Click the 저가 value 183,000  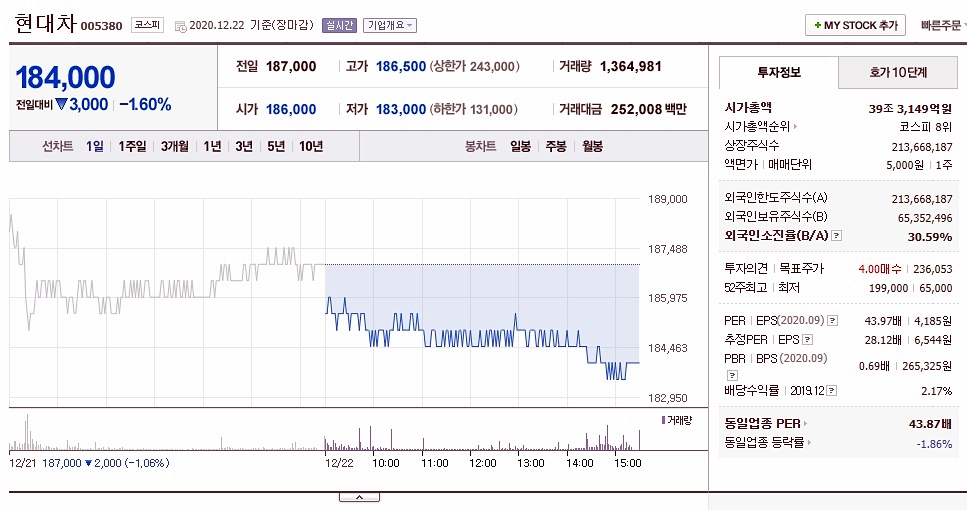[401, 110]
